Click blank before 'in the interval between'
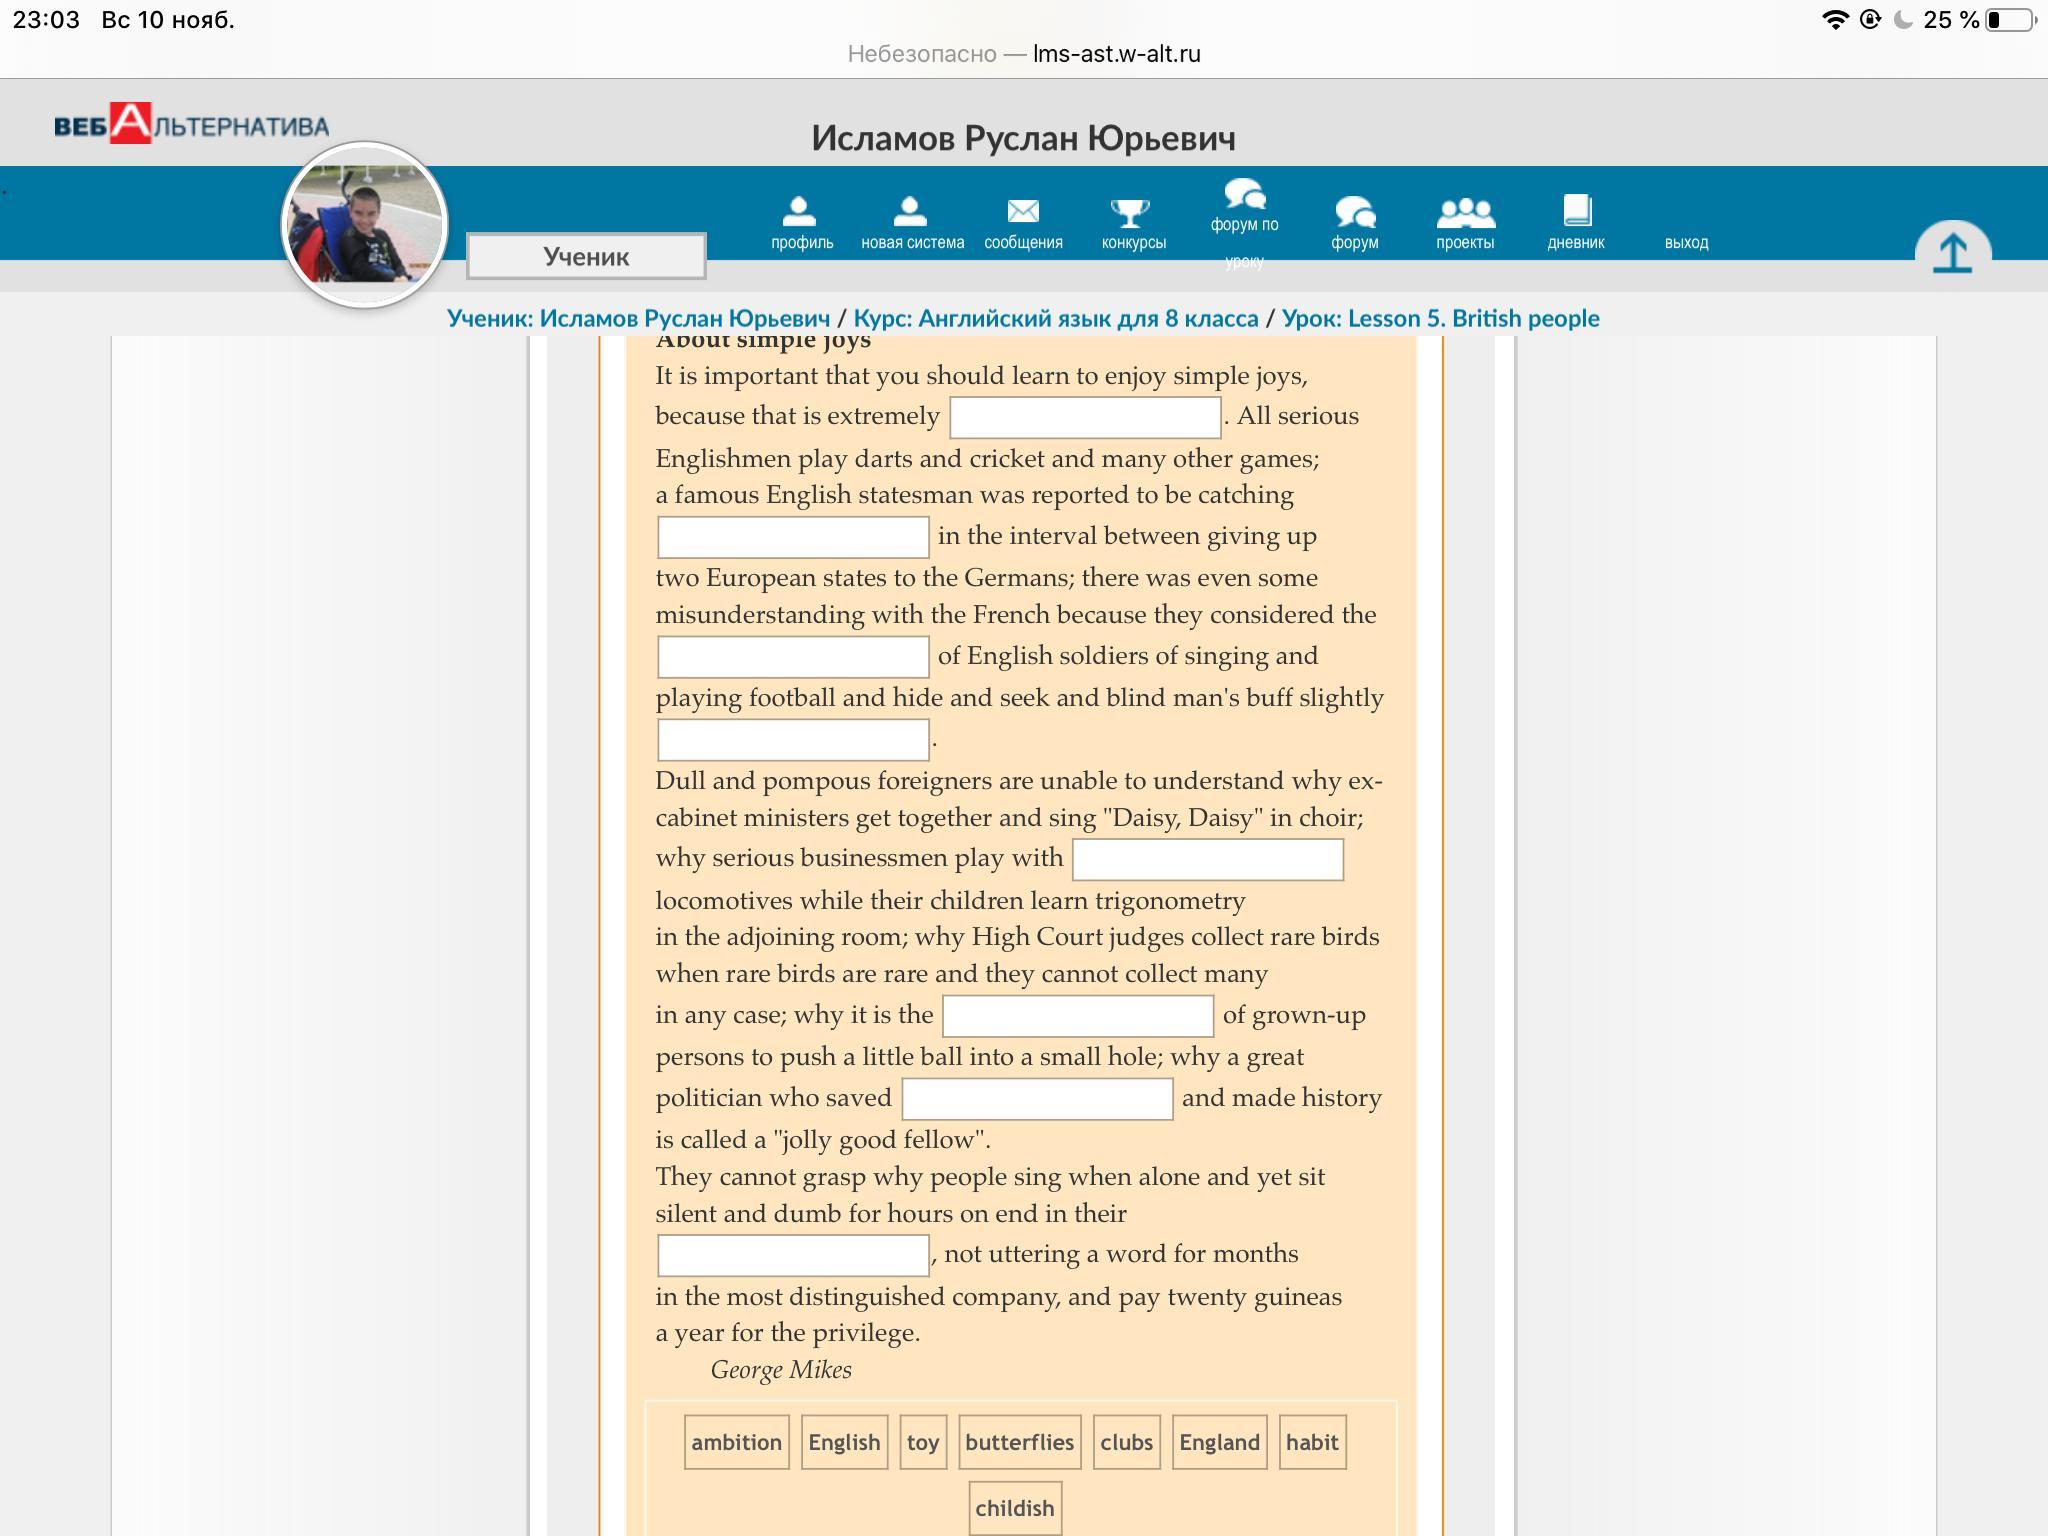The width and height of the screenshot is (2048, 1536). coord(793,537)
